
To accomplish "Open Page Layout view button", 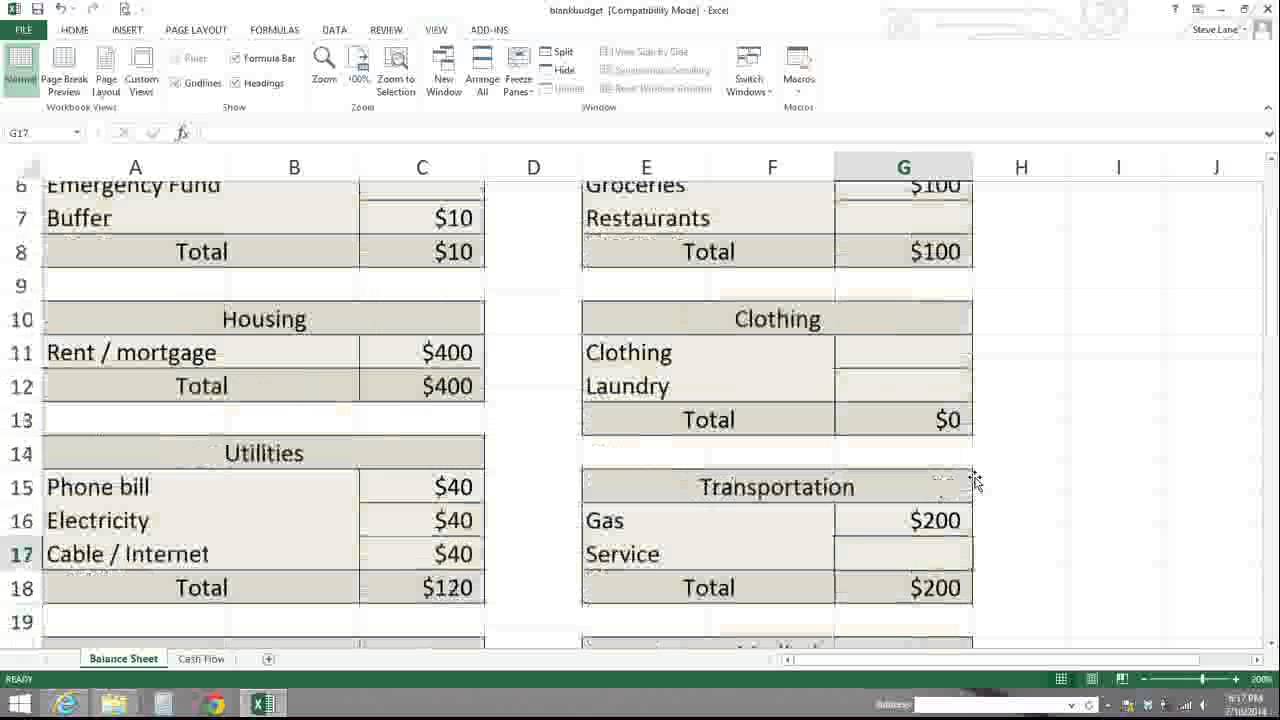I will [x=106, y=72].
